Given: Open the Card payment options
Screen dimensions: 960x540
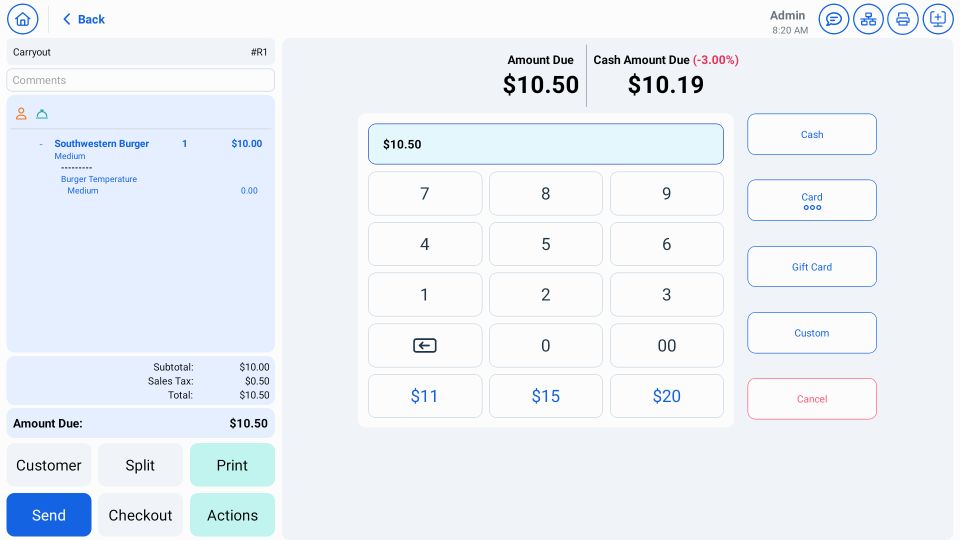Looking at the screenshot, I should (x=811, y=200).
